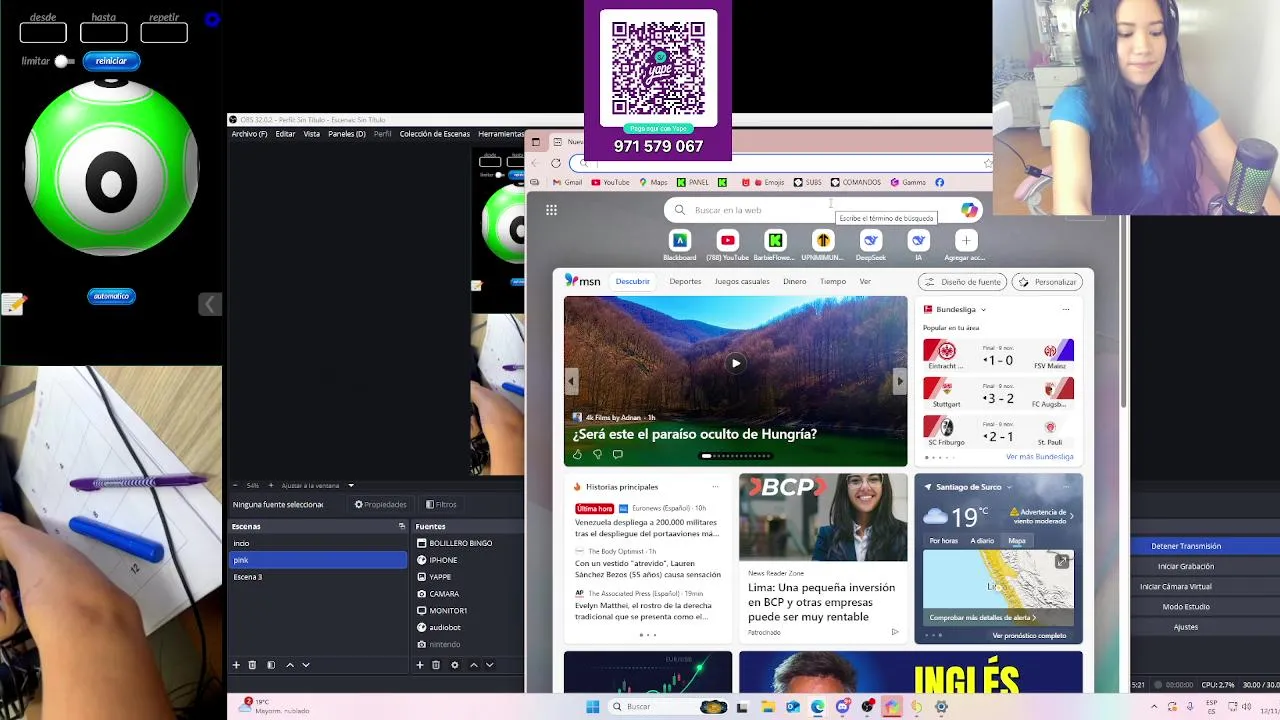Click Personalizar on MSN page
This screenshot has width=1280, height=720.
click(x=1049, y=282)
